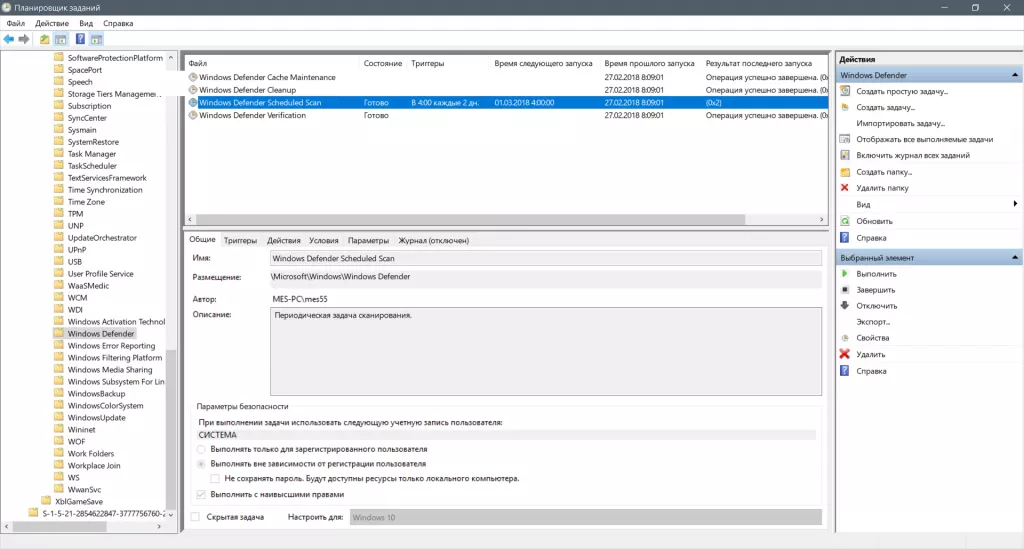Disable the task via the 'Отключить' icon
The height and width of the screenshot is (549, 1024).
[x=846, y=306]
